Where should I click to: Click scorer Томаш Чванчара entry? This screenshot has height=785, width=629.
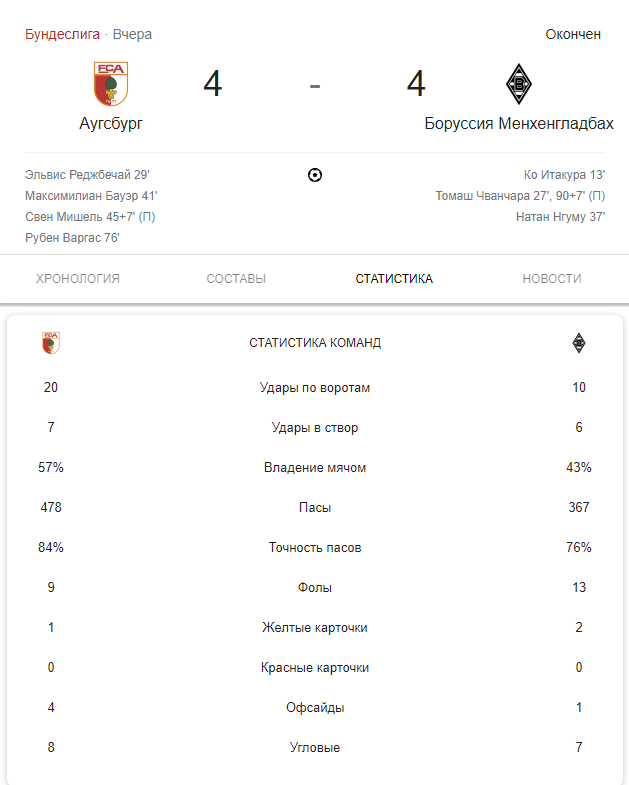tap(520, 196)
